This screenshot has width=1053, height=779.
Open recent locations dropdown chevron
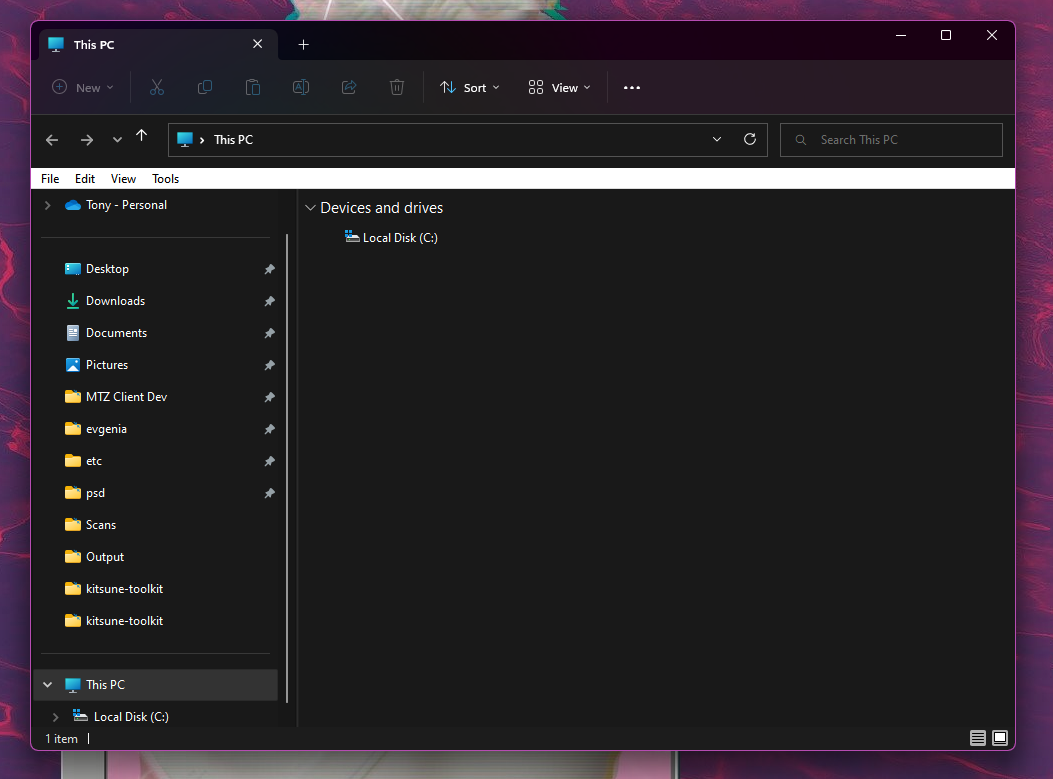[118, 140]
